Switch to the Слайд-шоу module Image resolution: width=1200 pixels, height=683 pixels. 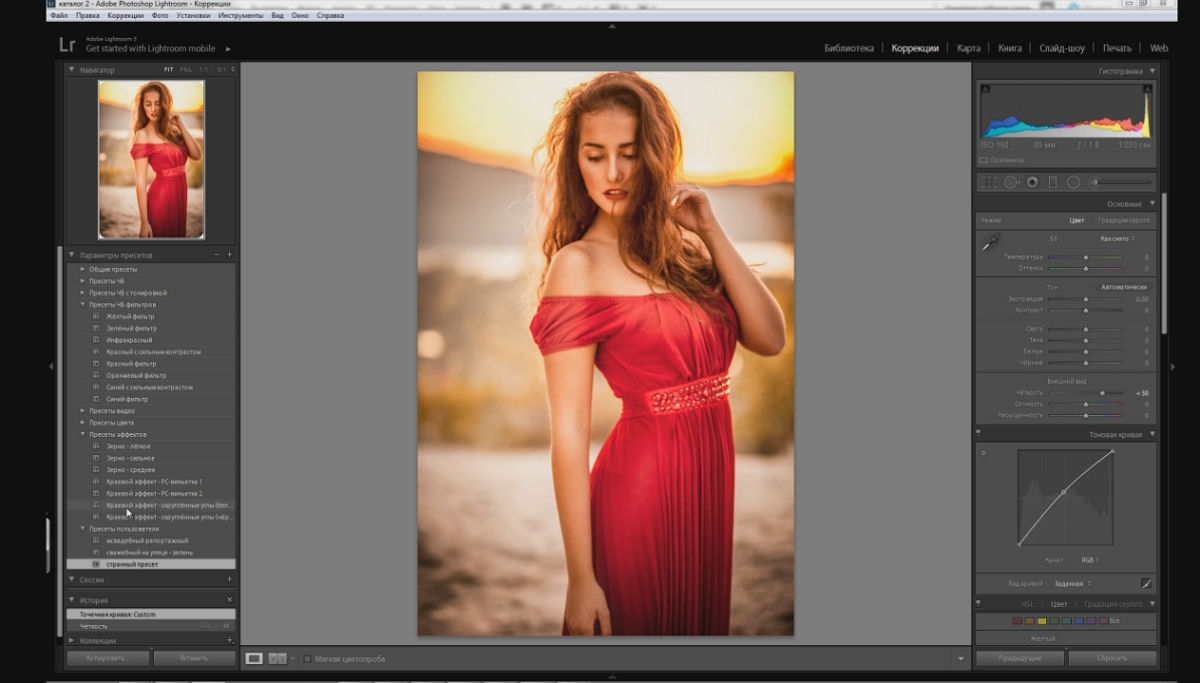click(x=1061, y=48)
